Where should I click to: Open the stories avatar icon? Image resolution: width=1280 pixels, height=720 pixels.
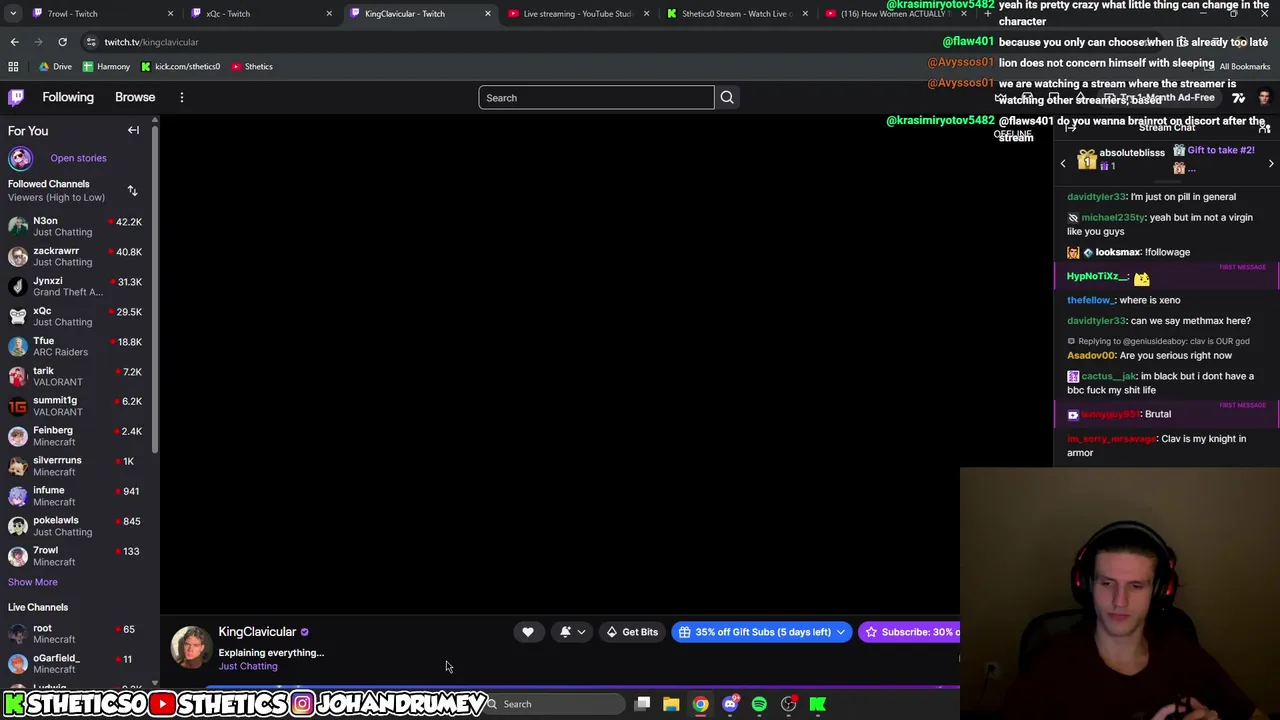coord(20,158)
